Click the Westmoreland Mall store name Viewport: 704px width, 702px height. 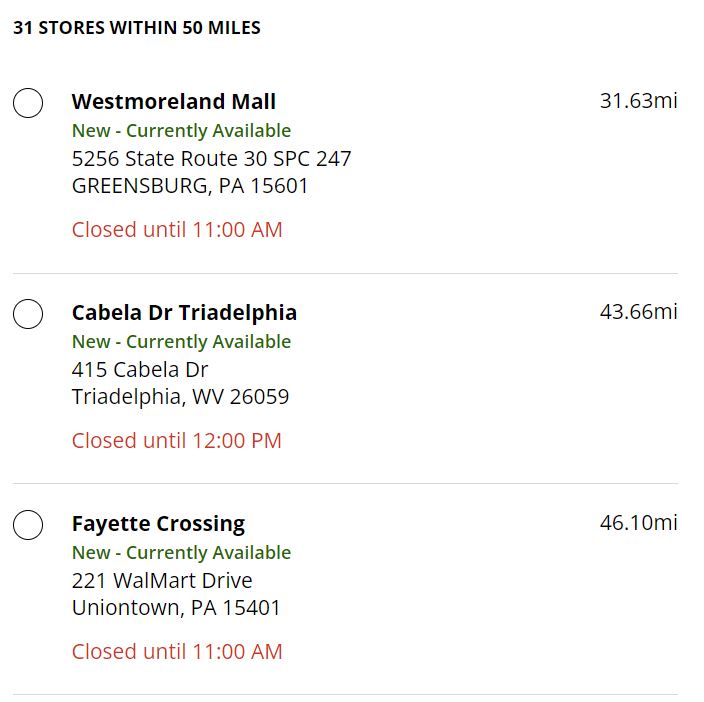(174, 101)
